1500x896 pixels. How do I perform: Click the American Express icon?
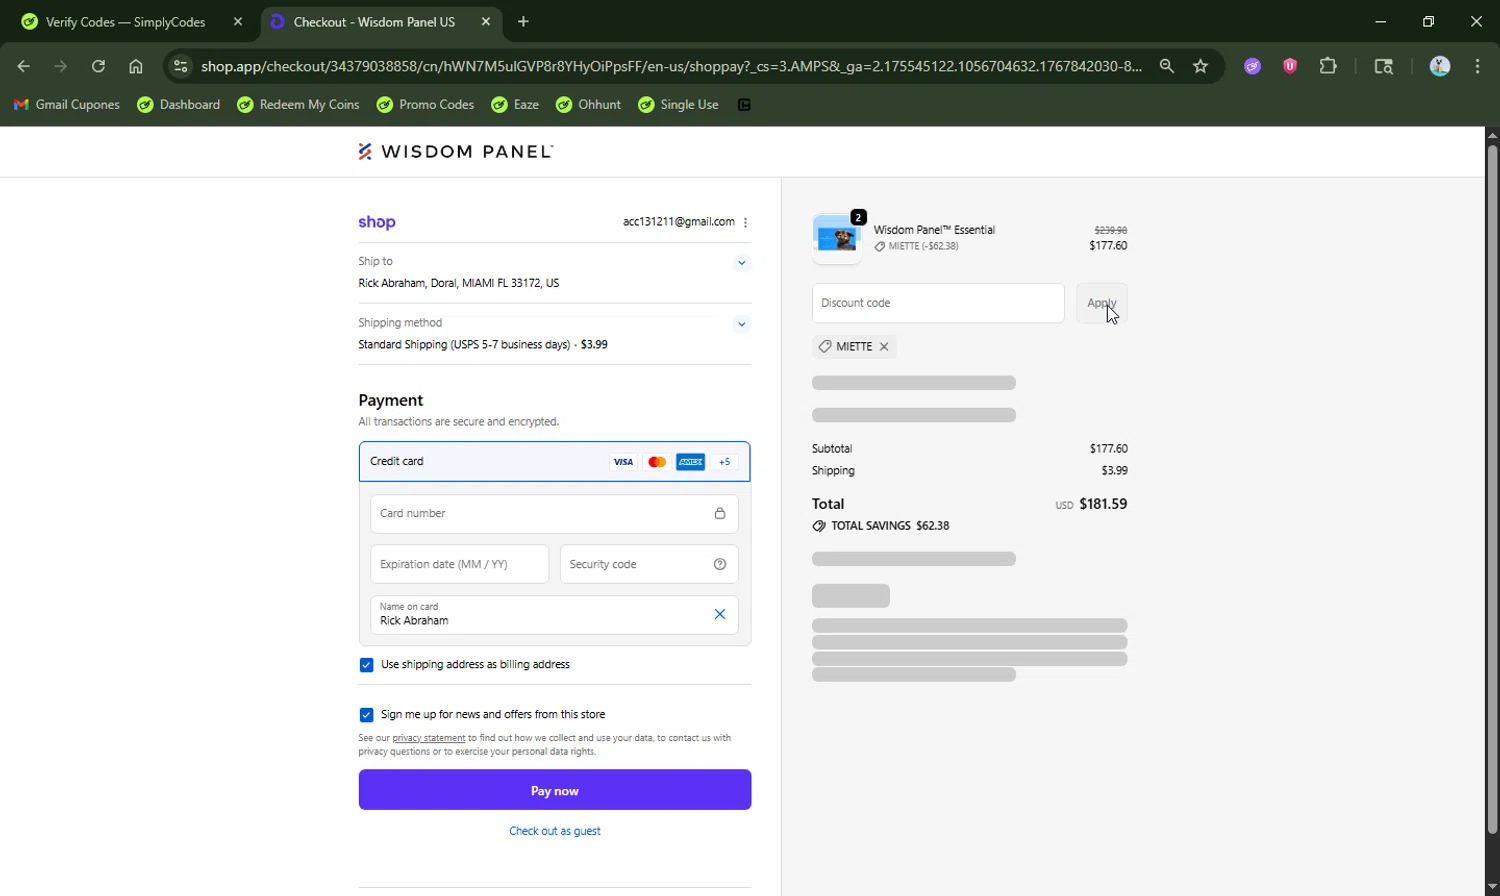tap(690, 461)
